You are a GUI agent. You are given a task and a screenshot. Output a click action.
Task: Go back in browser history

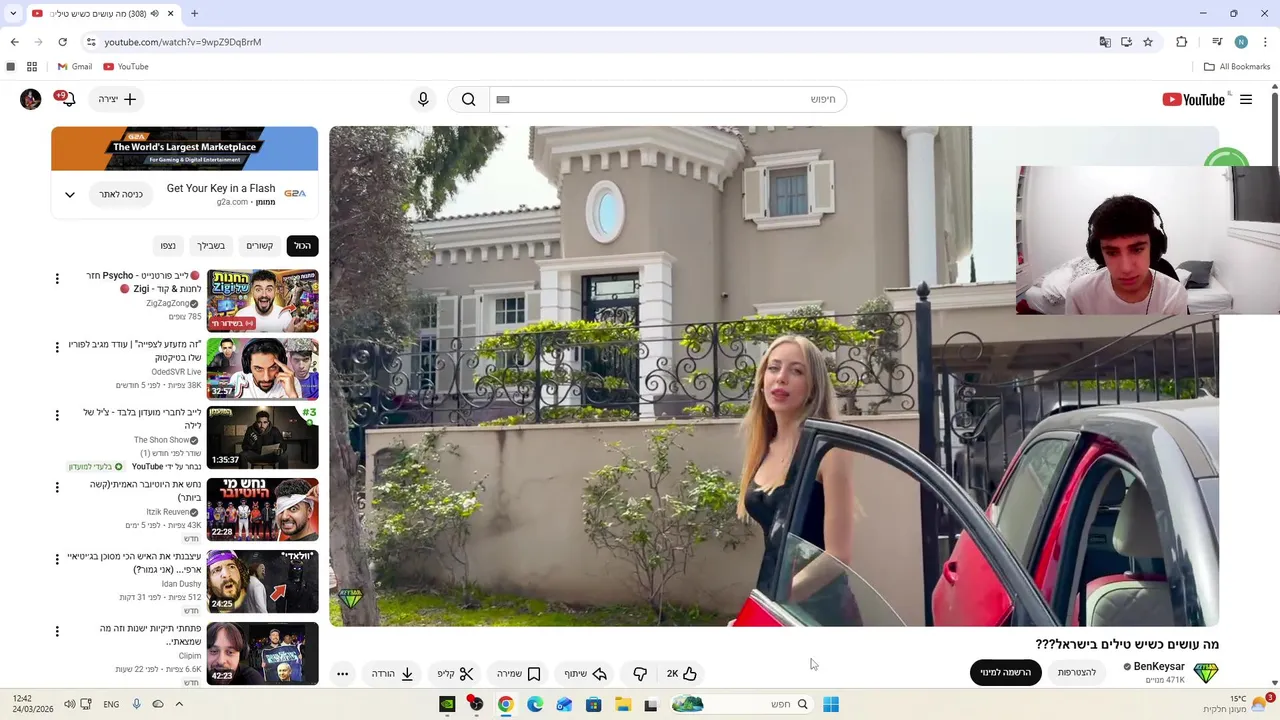click(x=14, y=42)
